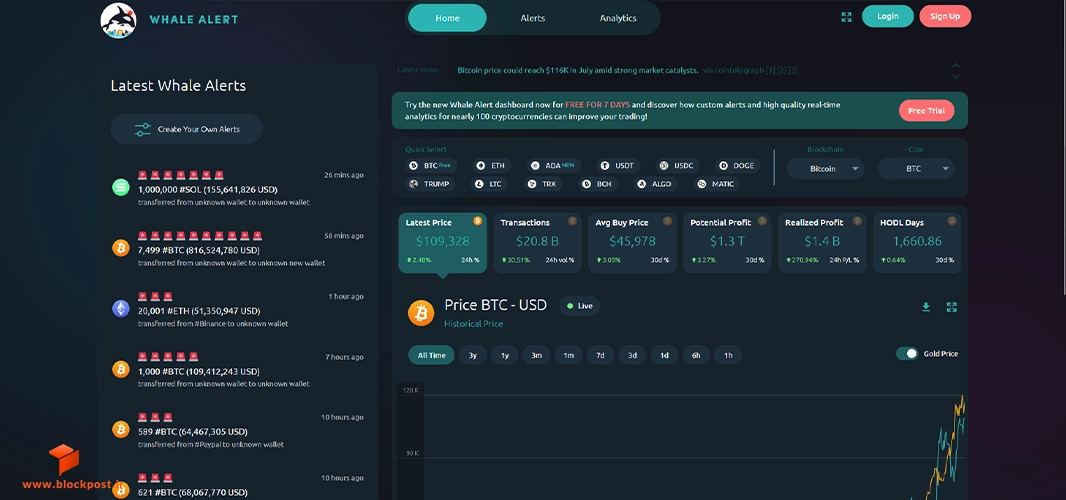1066x500 pixels.
Task: Click the fullscreen icon beside Login
Action: coord(846,17)
